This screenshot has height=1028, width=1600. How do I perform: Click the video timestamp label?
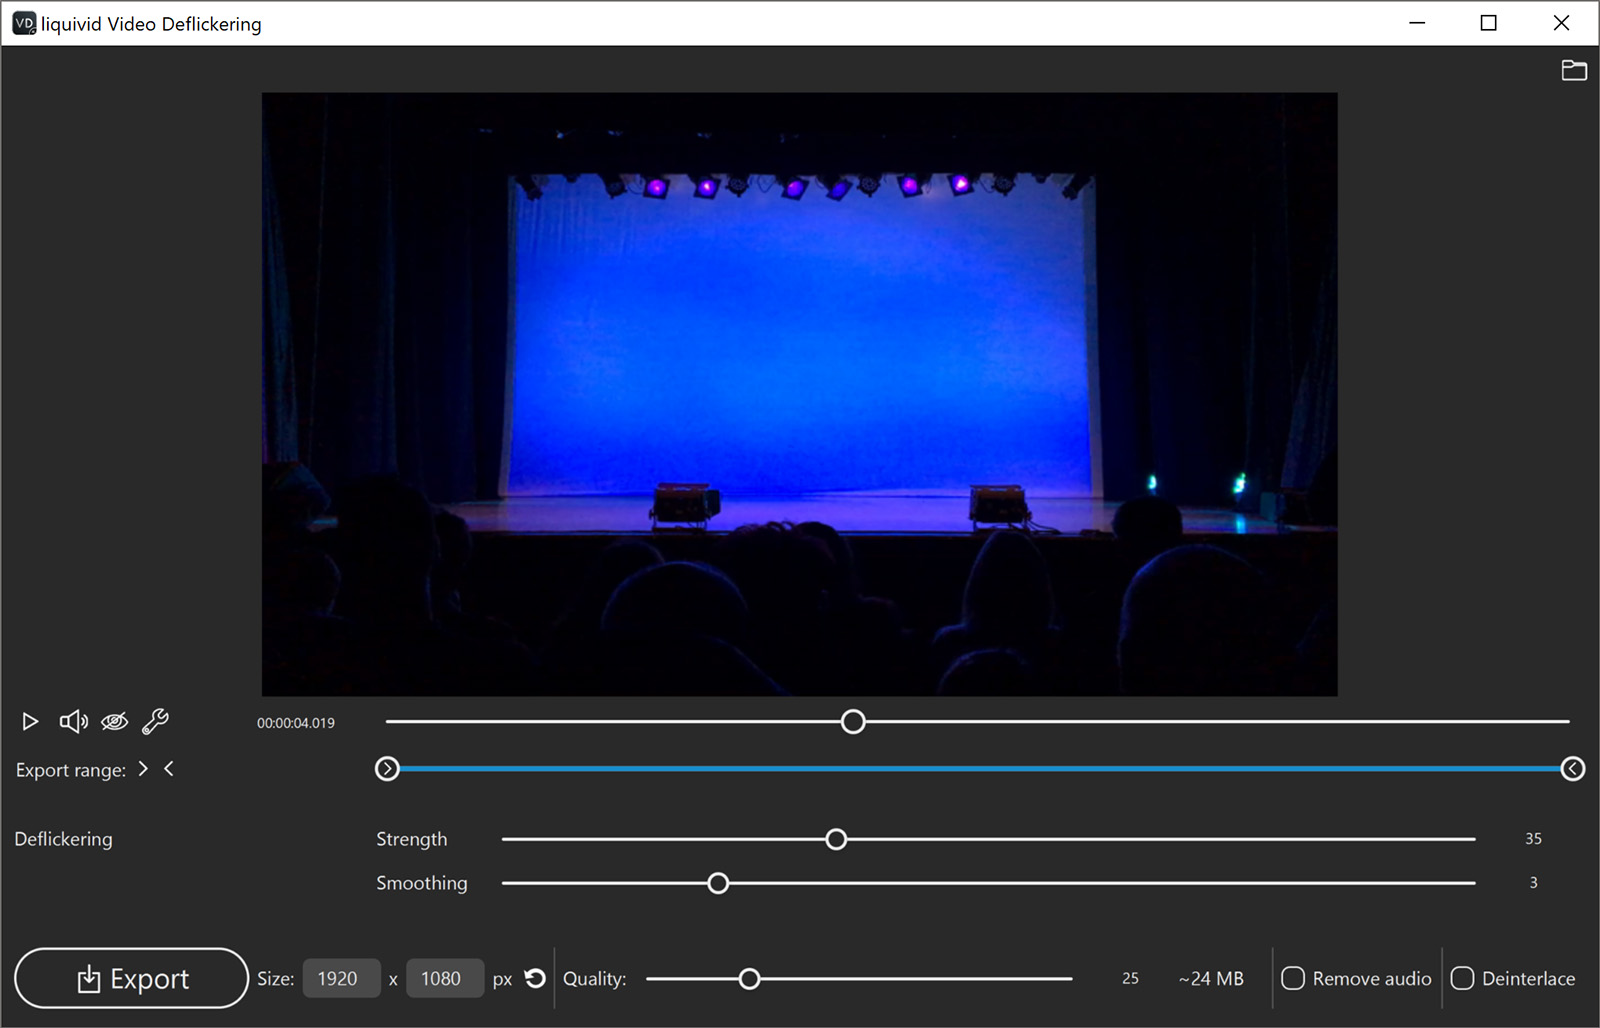(x=295, y=722)
